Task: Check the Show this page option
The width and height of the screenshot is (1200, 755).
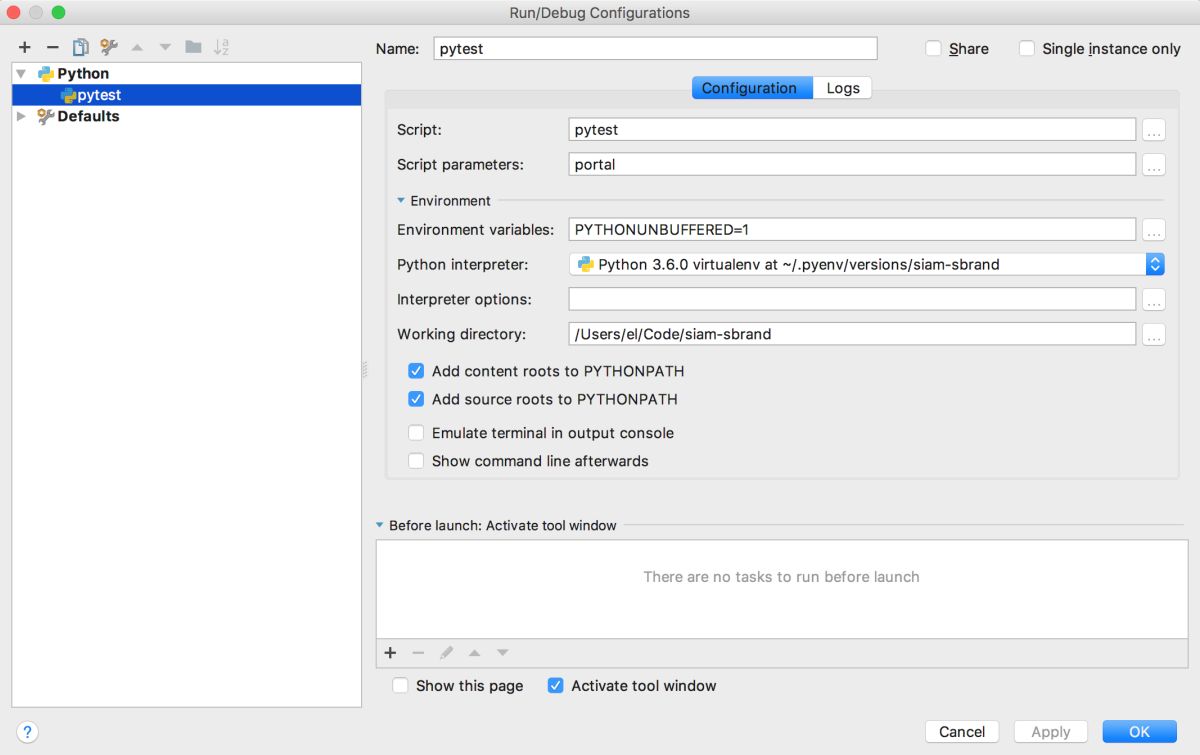Action: [x=400, y=686]
